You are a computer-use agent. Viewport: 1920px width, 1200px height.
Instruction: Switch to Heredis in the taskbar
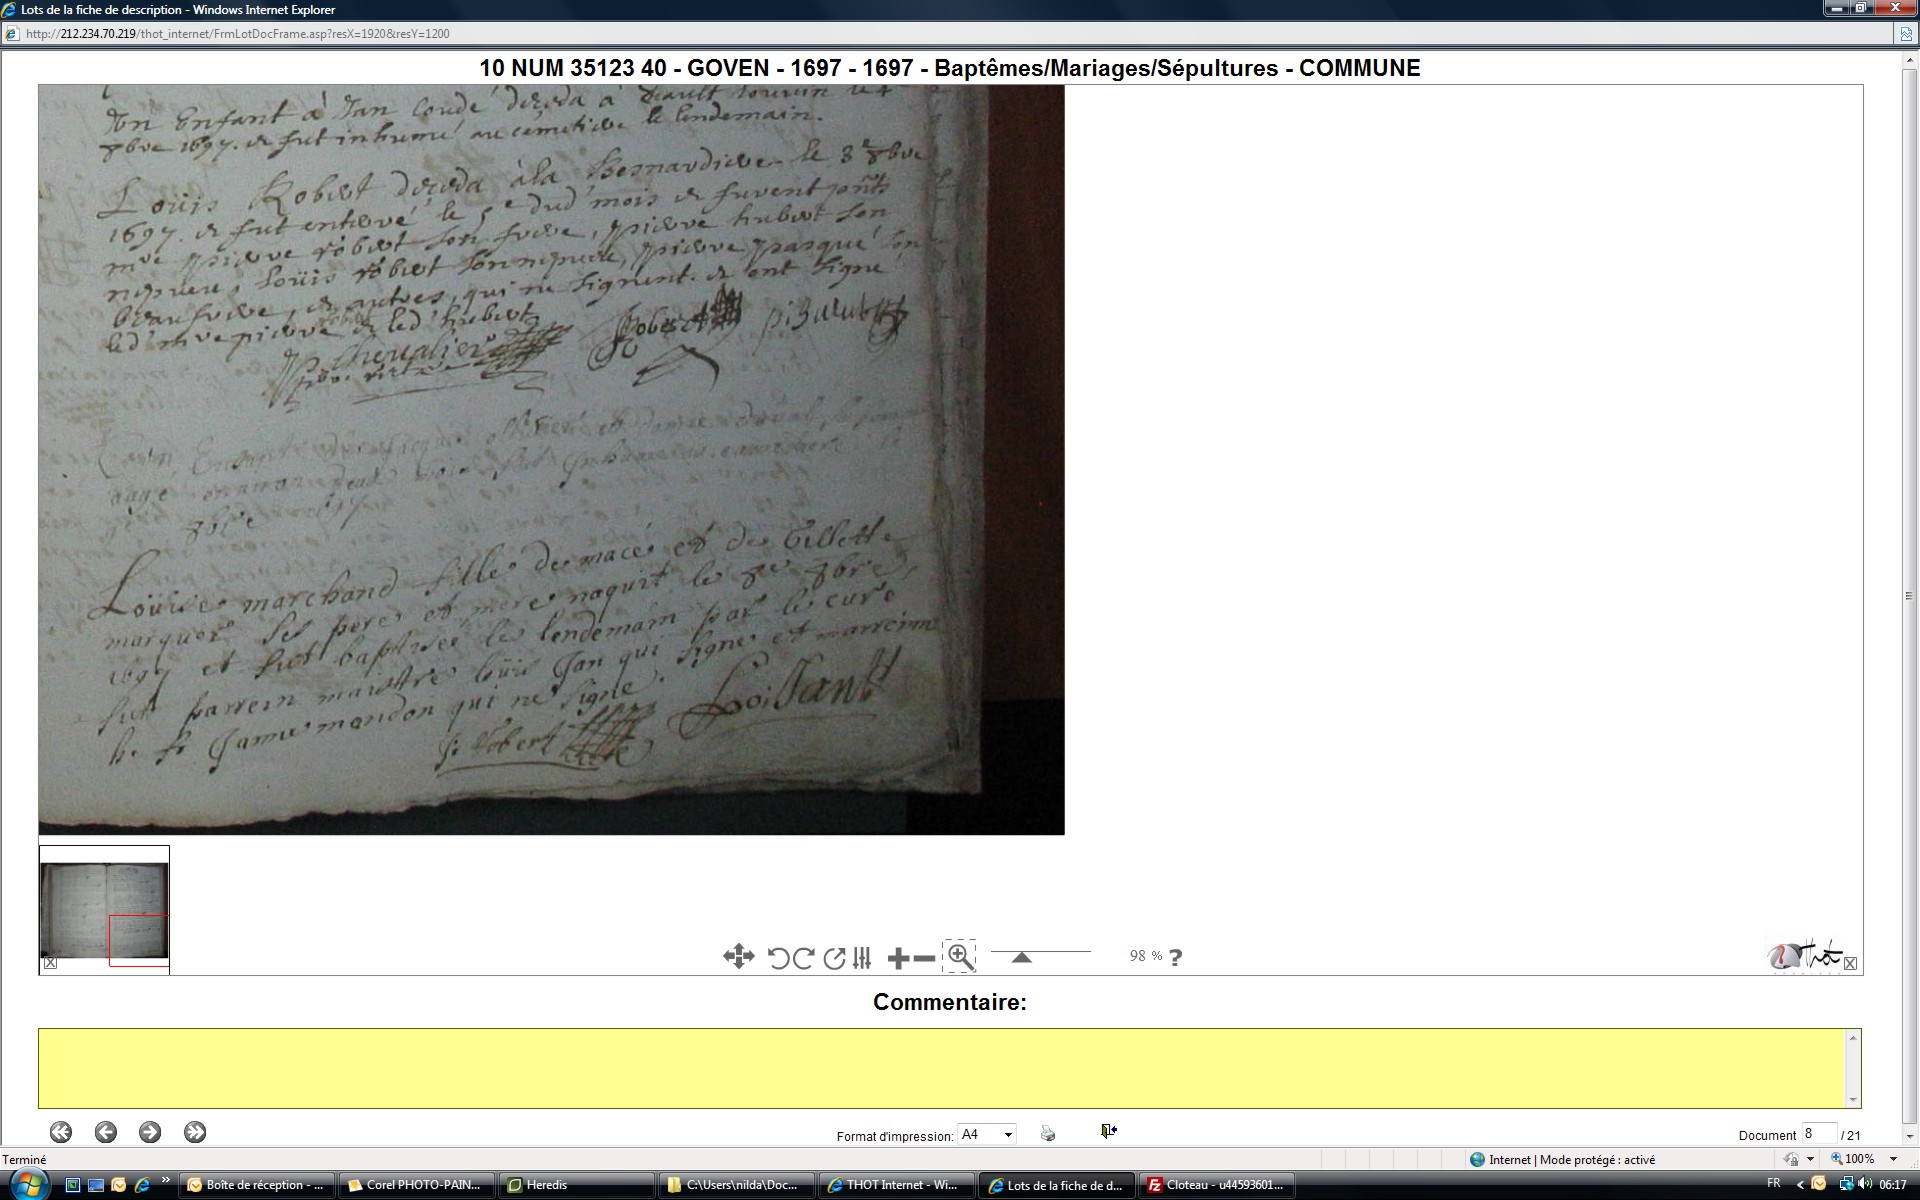575,1185
